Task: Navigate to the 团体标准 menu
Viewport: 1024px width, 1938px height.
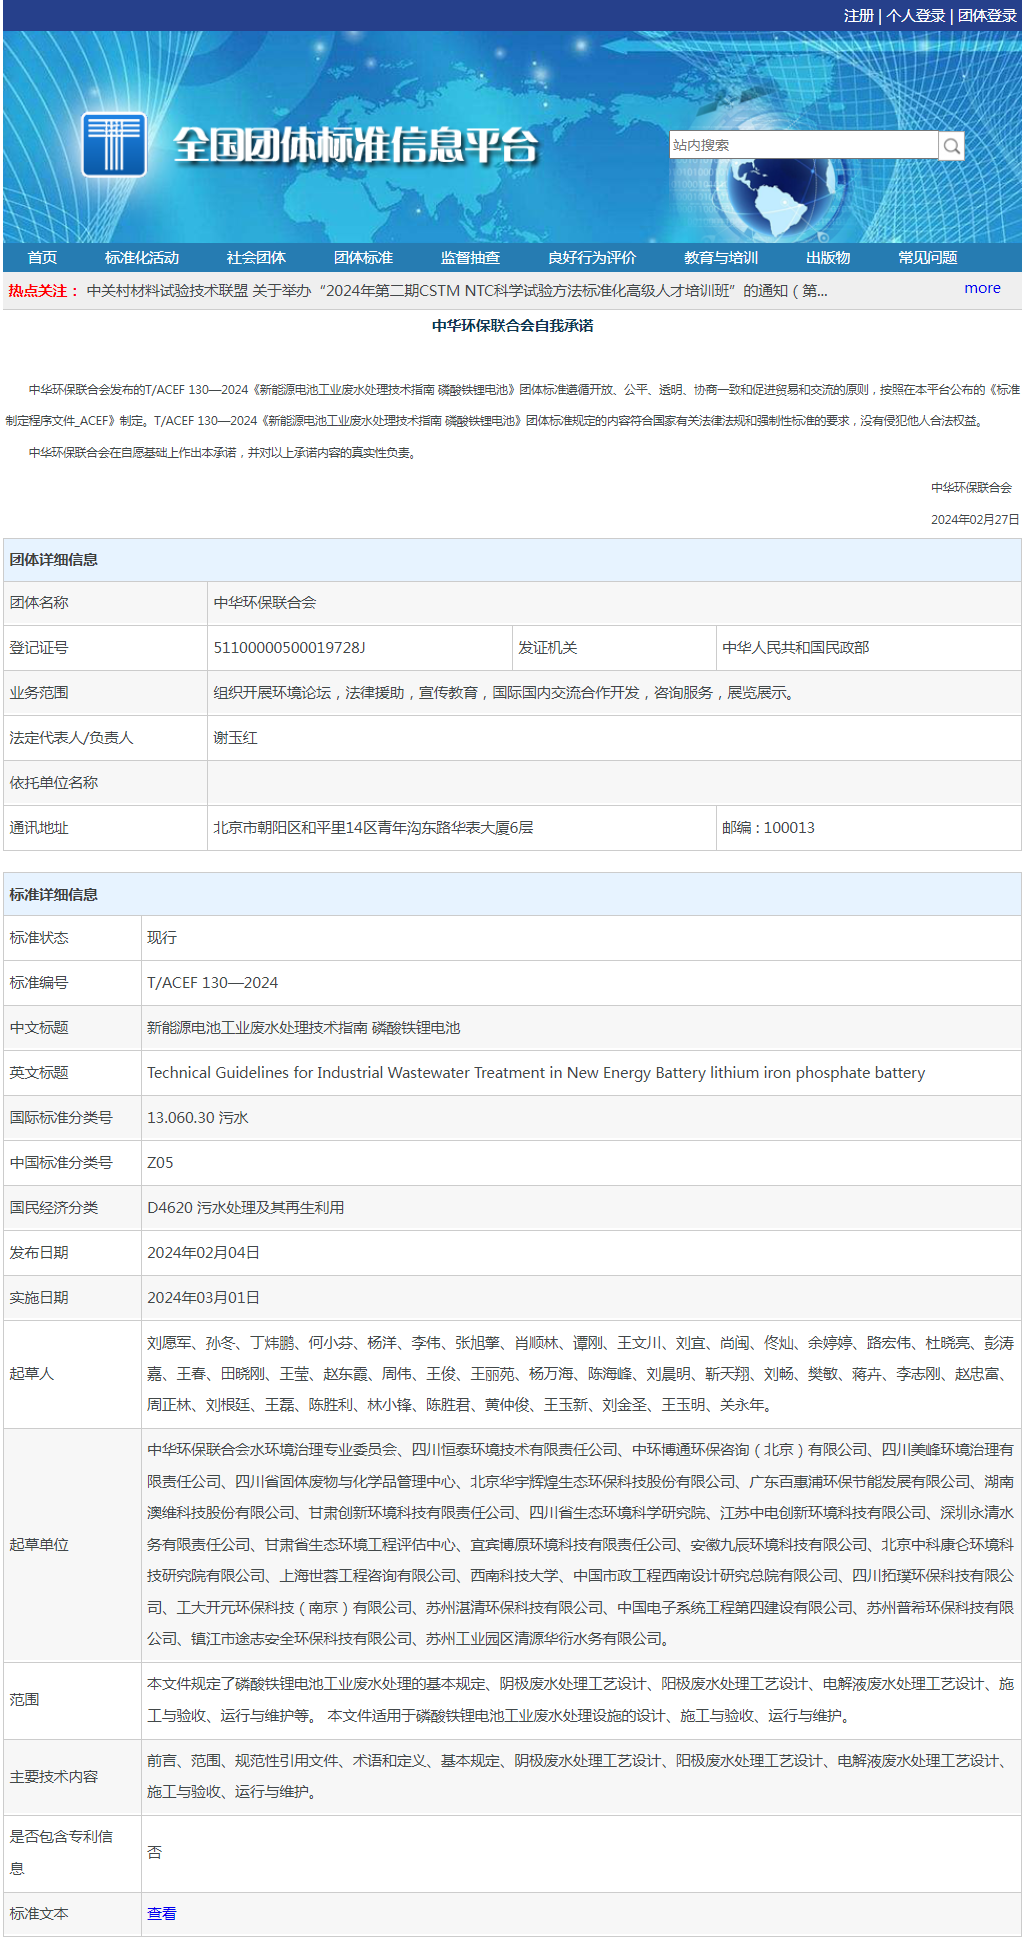Action: click(x=363, y=258)
